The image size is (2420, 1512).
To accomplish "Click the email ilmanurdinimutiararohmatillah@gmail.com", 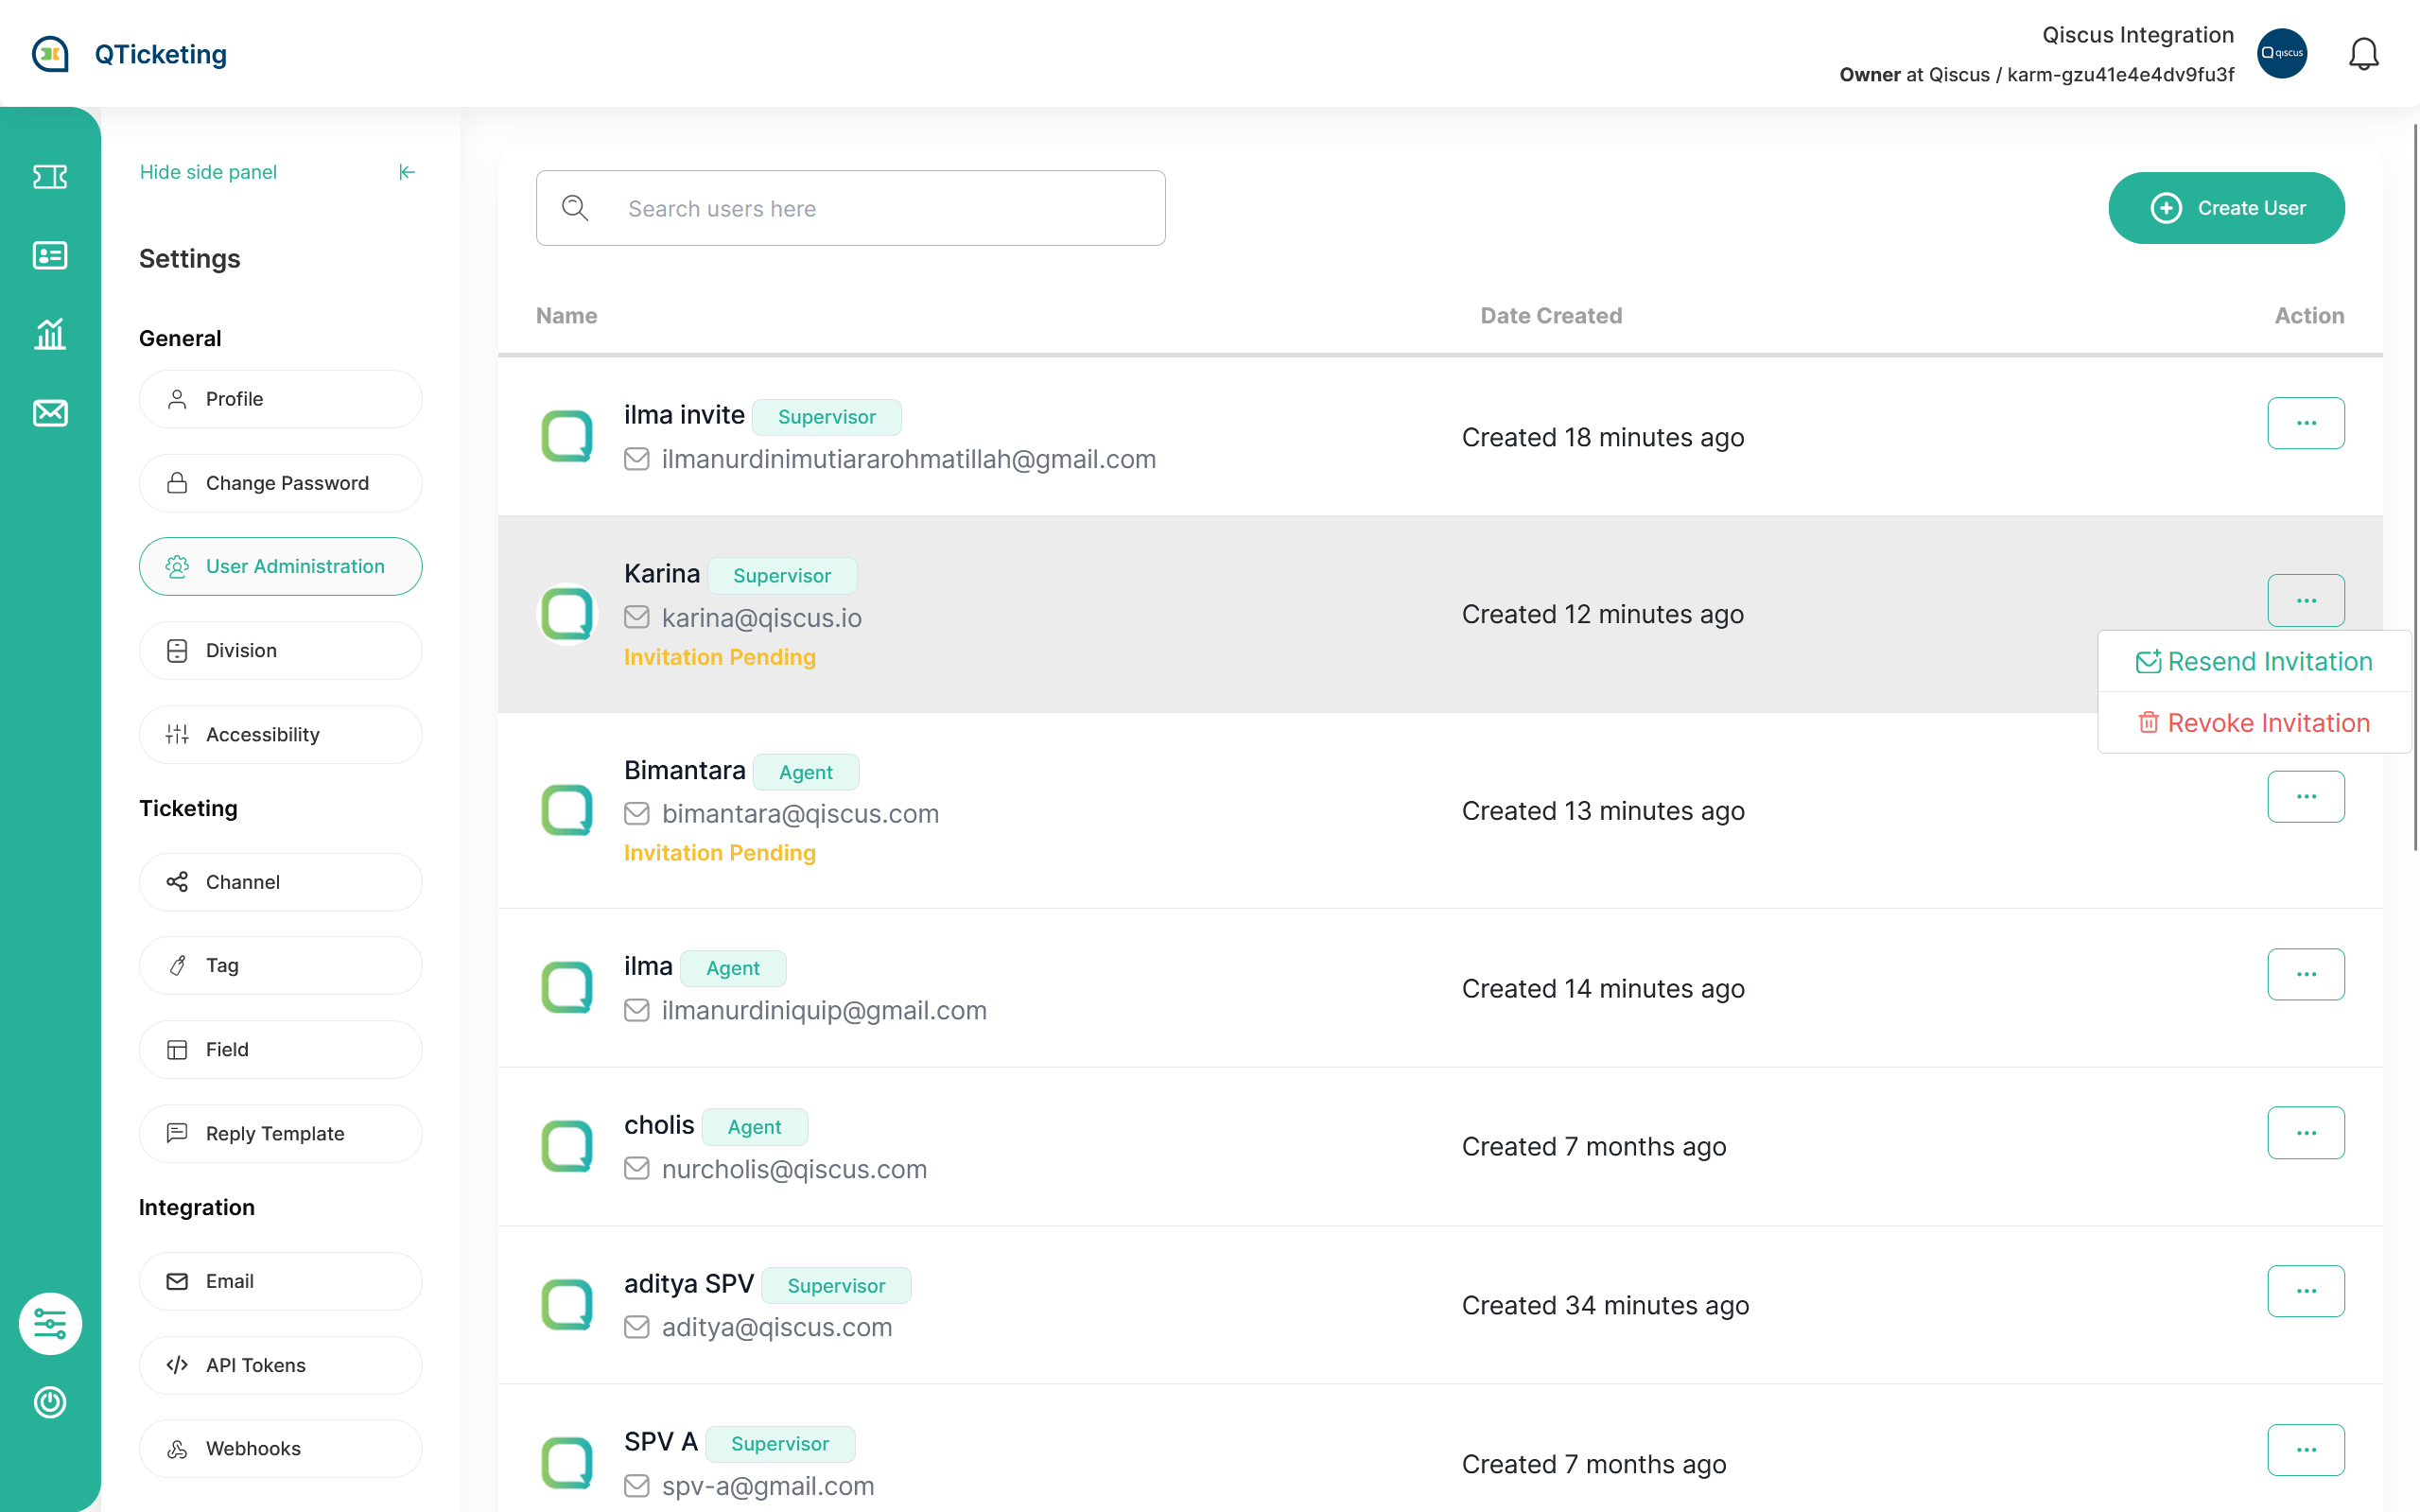I will click(909, 459).
